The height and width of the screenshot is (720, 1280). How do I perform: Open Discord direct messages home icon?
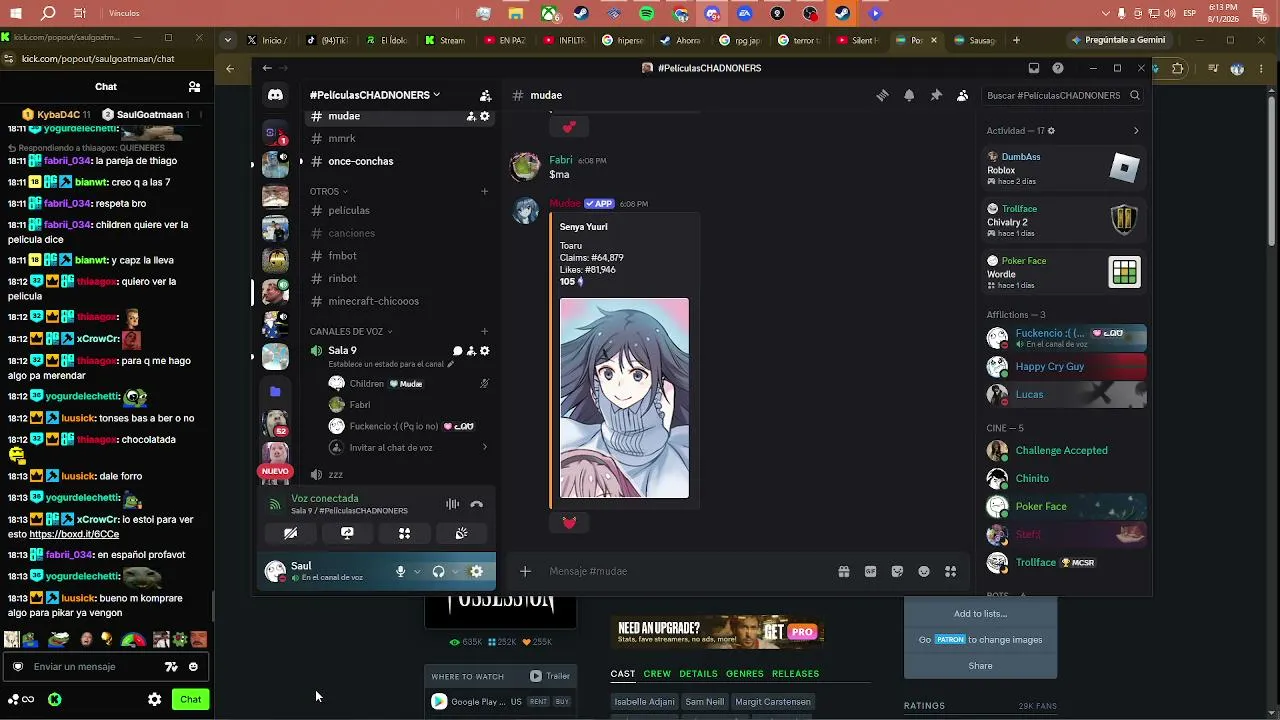pyautogui.click(x=275, y=95)
